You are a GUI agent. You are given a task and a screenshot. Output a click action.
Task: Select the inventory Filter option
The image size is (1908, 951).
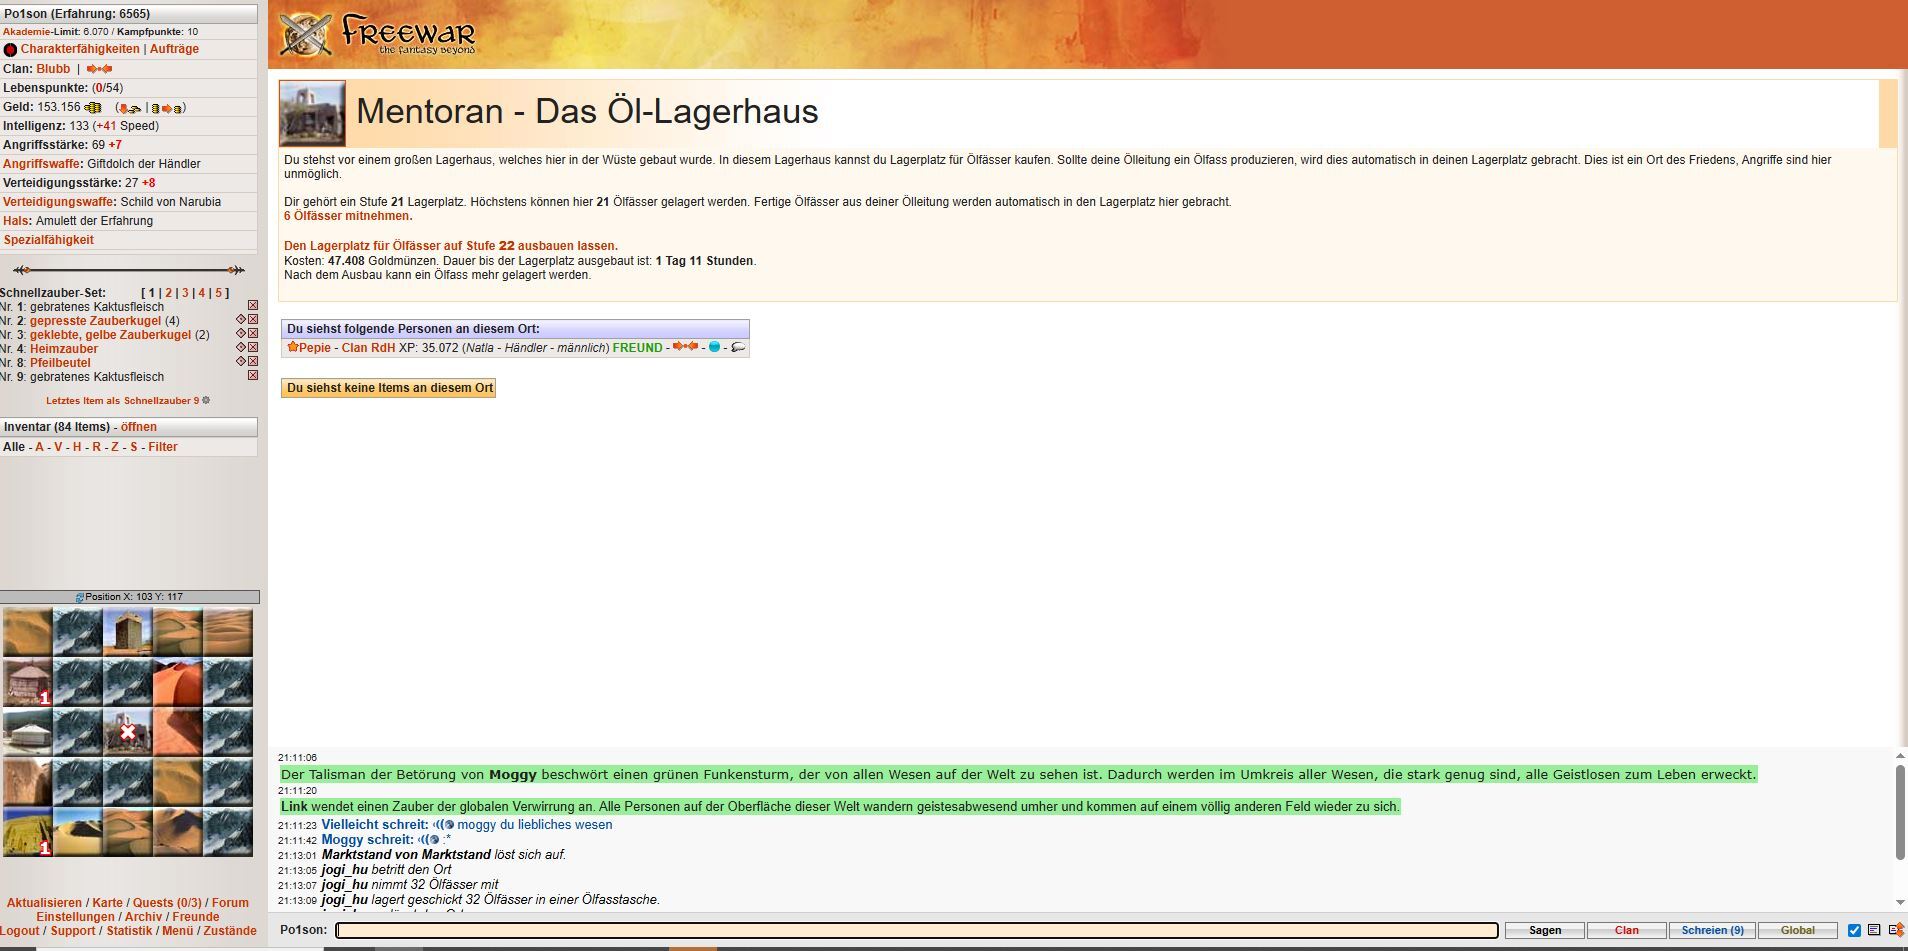click(x=163, y=447)
